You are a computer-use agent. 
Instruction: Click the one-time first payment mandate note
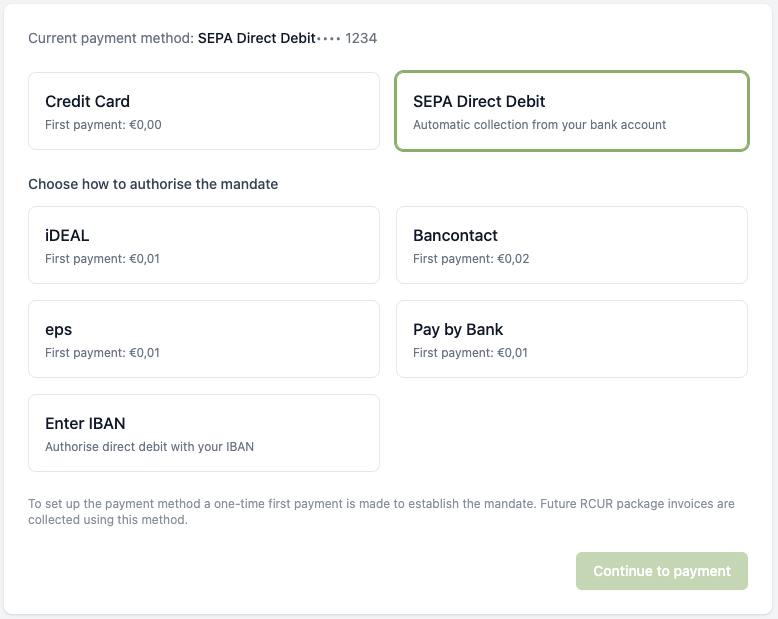381,511
